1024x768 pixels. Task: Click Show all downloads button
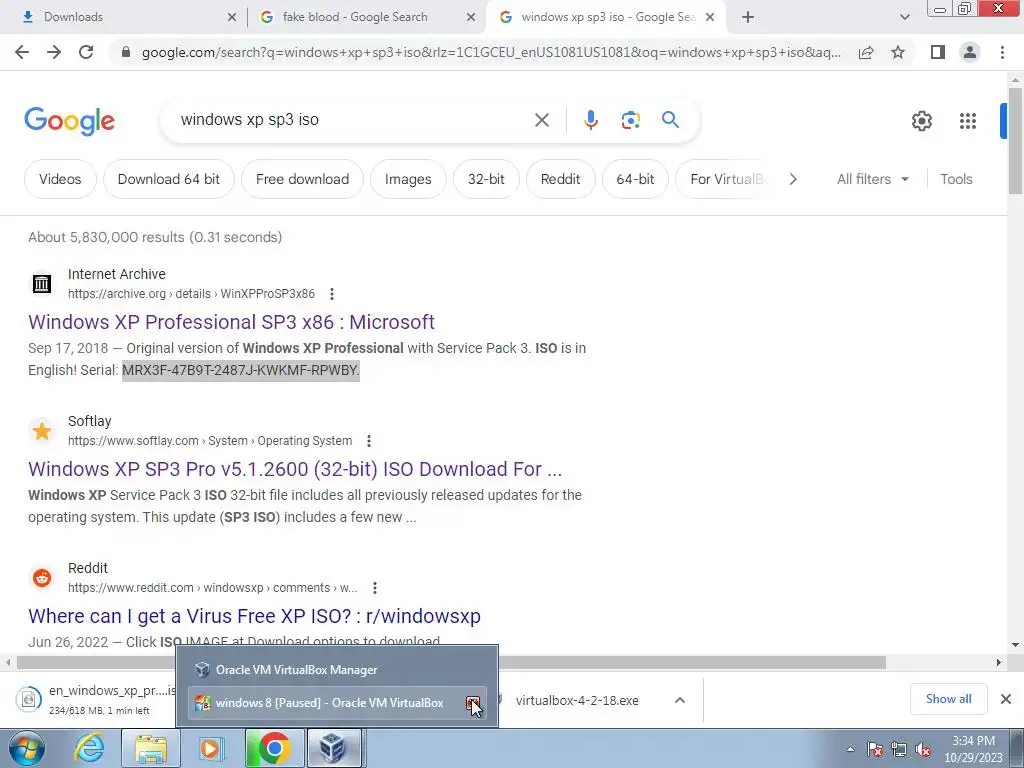(948, 699)
